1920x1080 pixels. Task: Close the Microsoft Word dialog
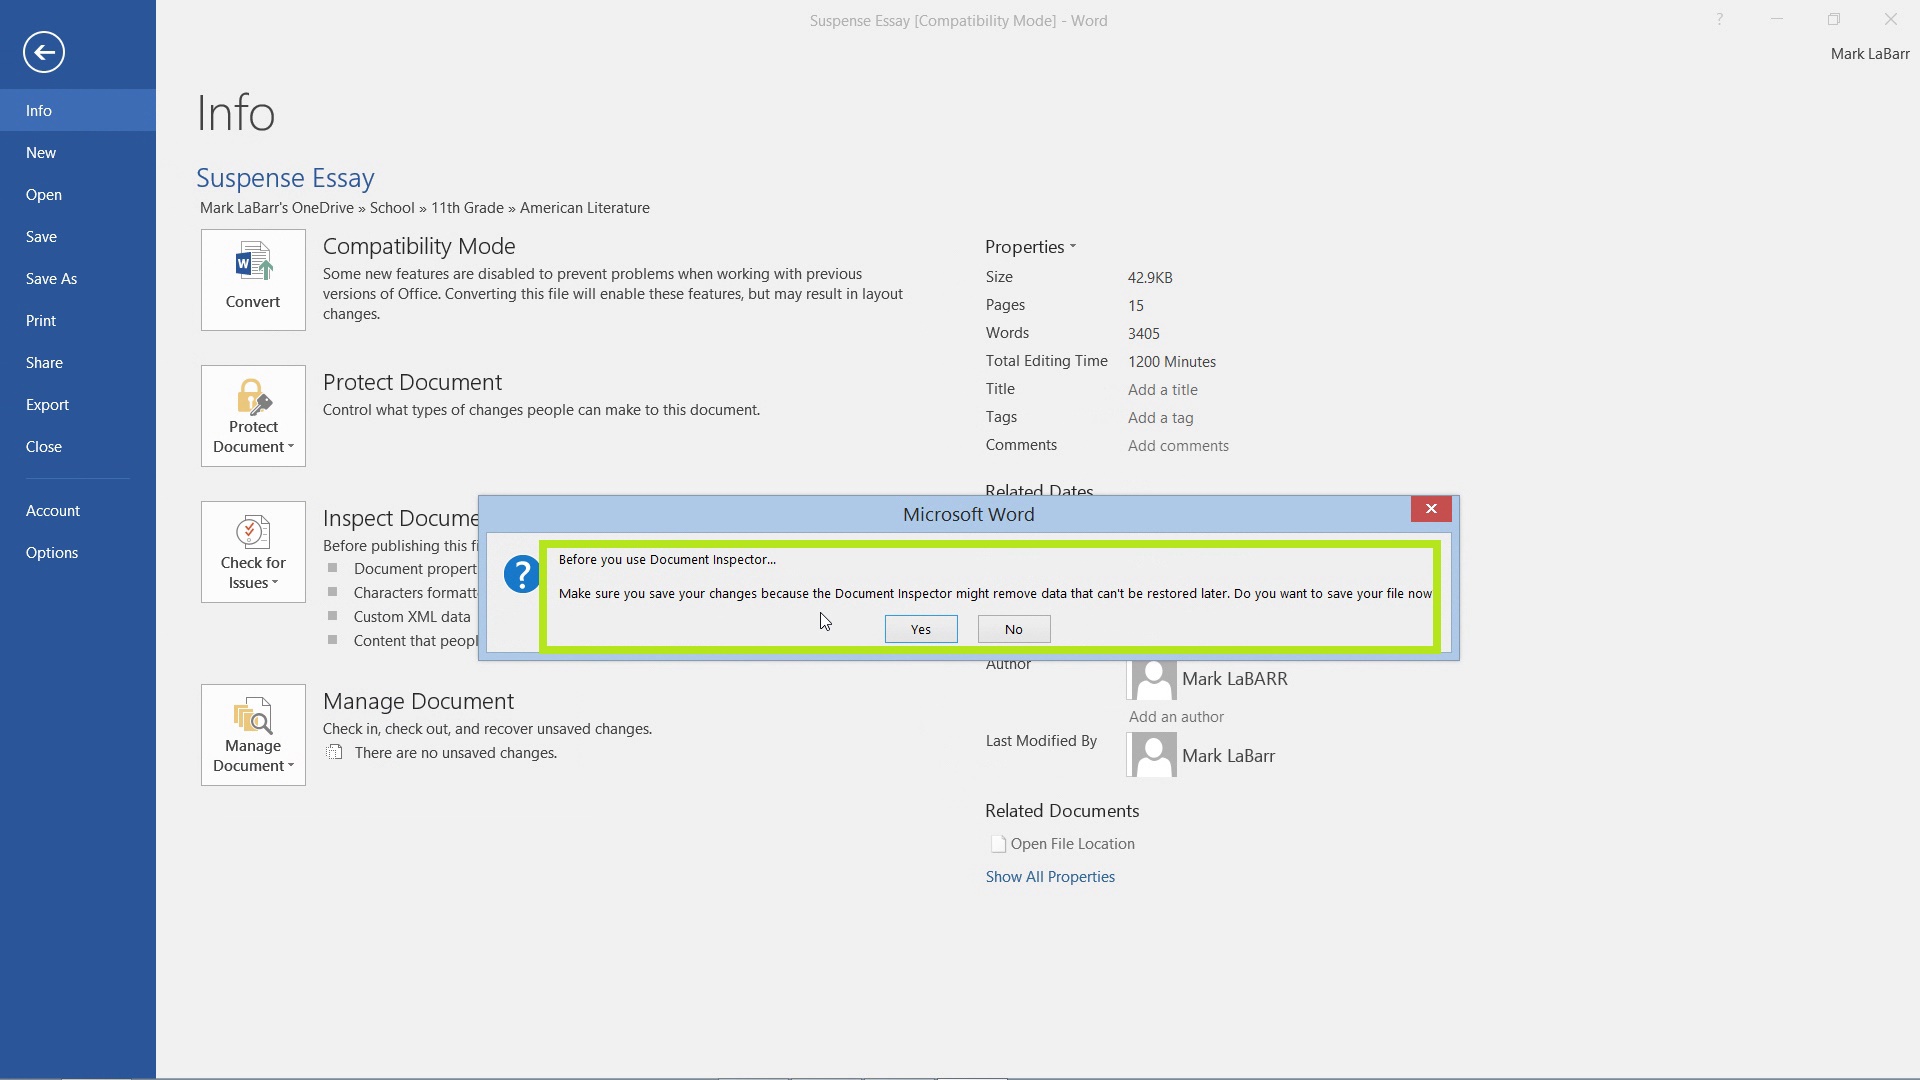1431,509
